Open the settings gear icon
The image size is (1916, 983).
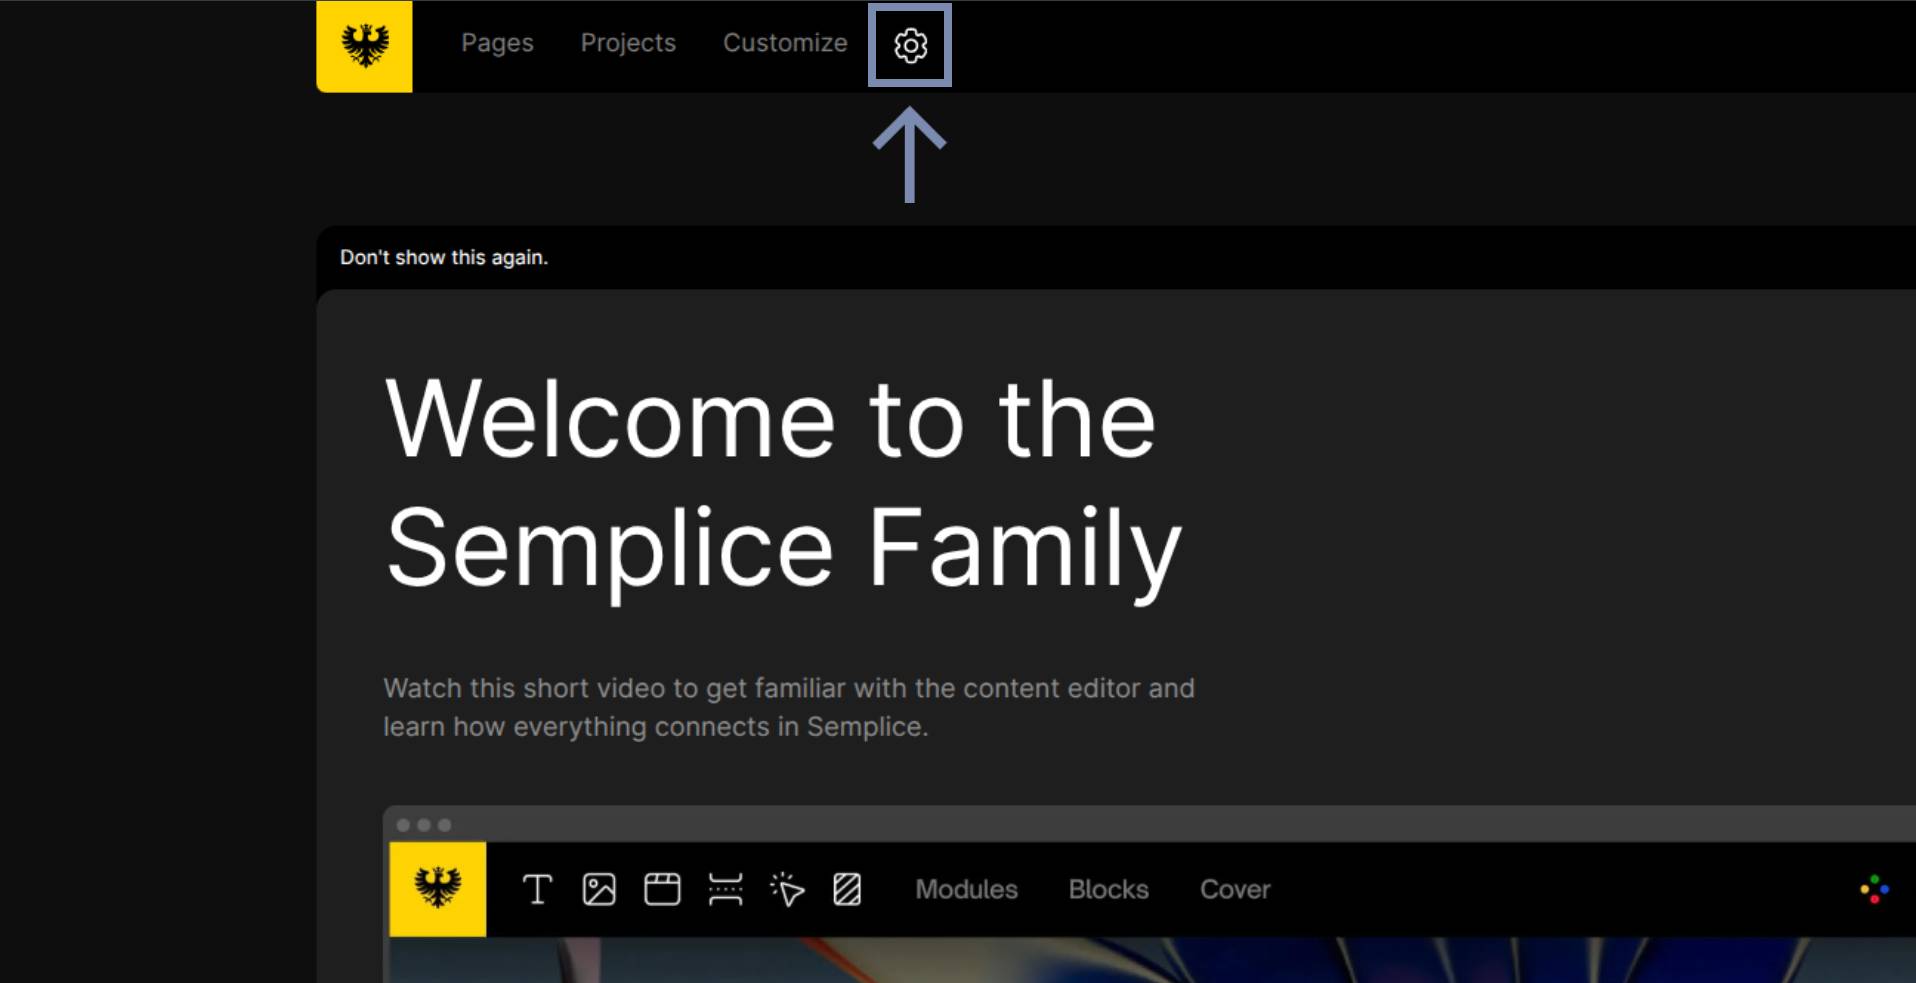pos(910,46)
